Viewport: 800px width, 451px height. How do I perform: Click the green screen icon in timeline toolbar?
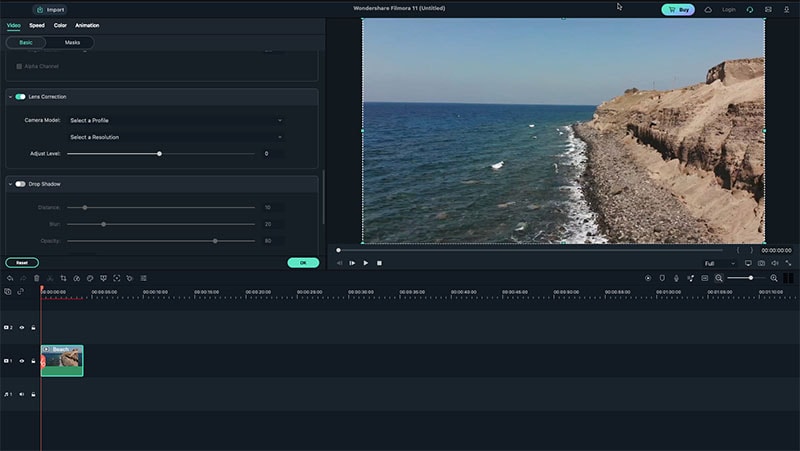[x=103, y=278]
